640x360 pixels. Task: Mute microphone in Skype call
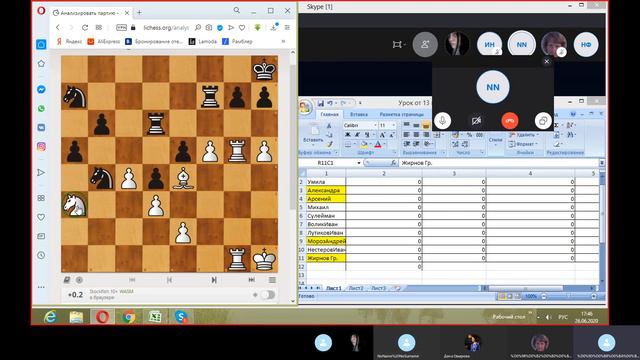(x=442, y=121)
